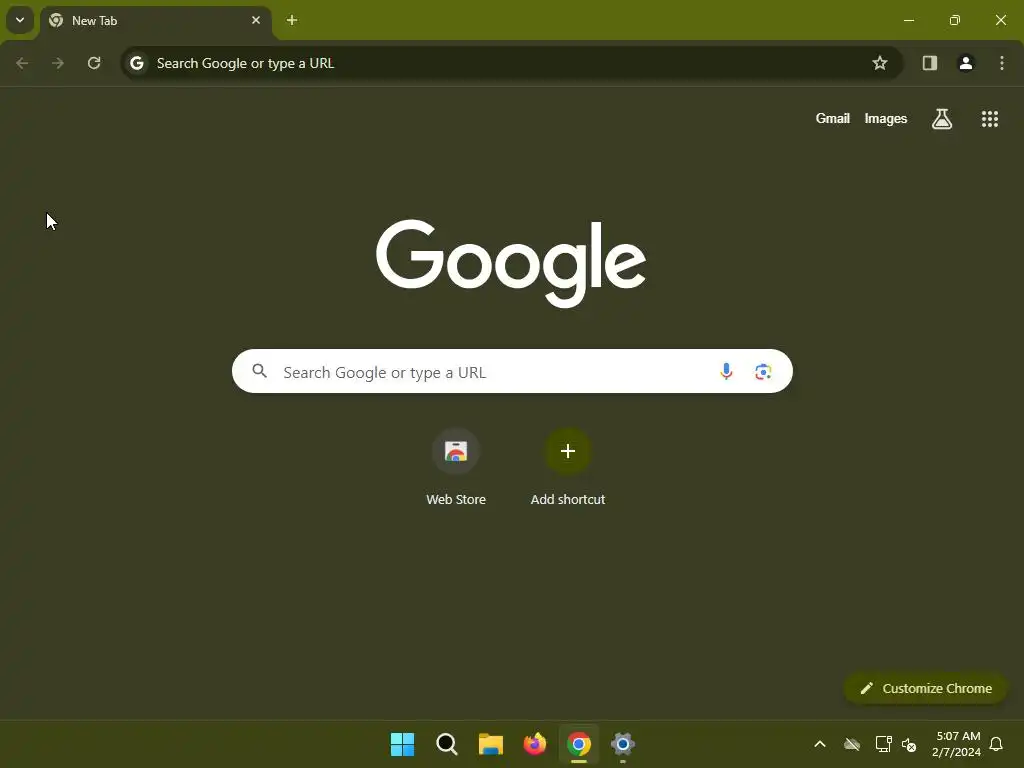Open Windows Start menu
The image size is (1024, 768).
point(402,744)
